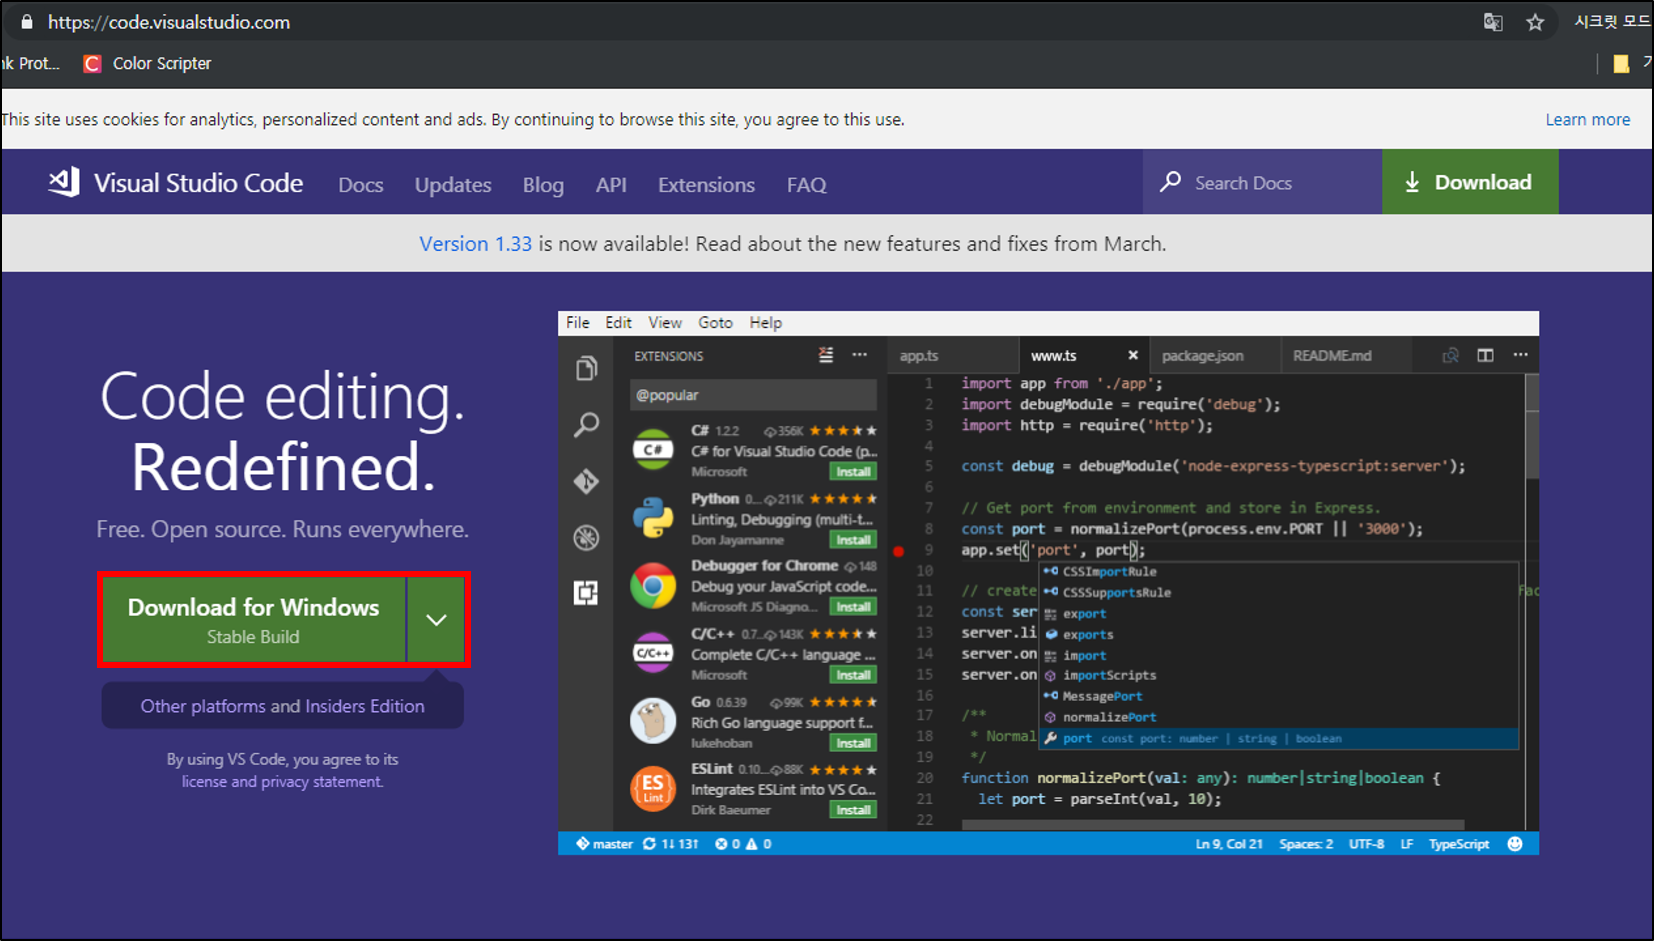The width and height of the screenshot is (1654, 941).
Task: Open the Color Scripter bookmark
Action: [x=148, y=63]
